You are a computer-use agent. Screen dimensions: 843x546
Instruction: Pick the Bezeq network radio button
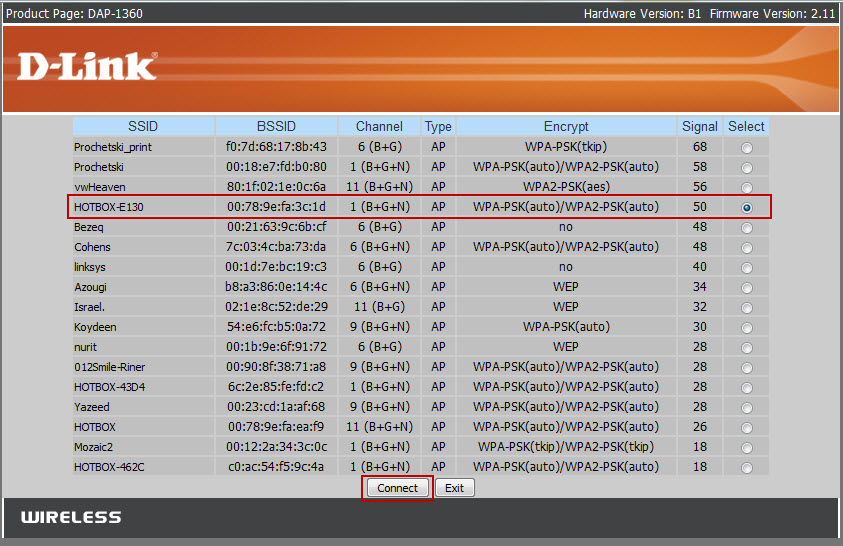coord(746,227)
